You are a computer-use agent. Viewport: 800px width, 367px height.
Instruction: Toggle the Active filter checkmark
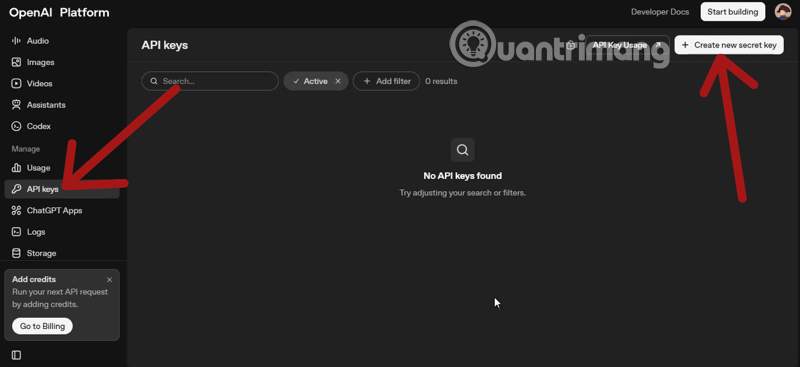click(x=296, y=81)
